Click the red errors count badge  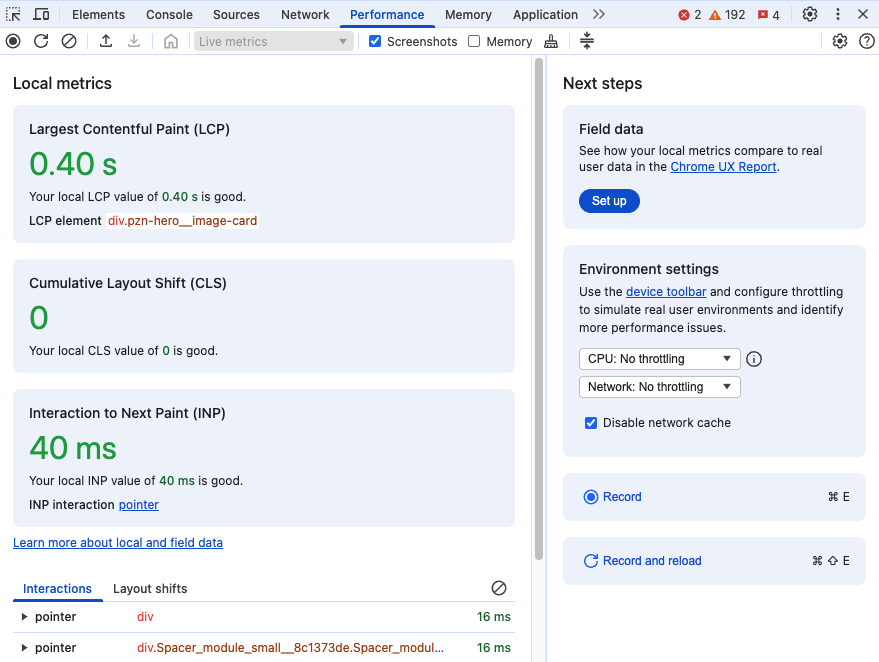point(690,15)
